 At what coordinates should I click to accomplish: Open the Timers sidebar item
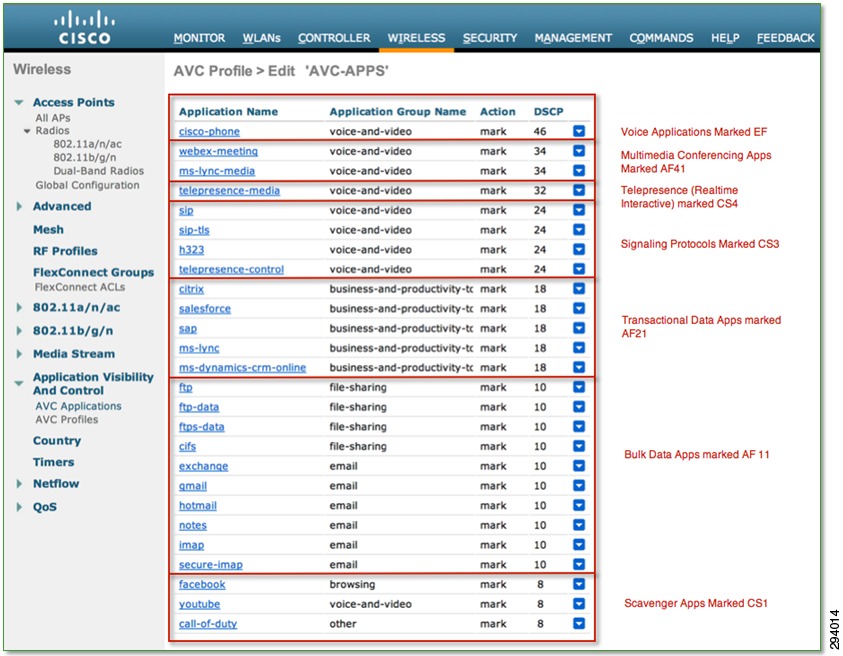(53, 462)
